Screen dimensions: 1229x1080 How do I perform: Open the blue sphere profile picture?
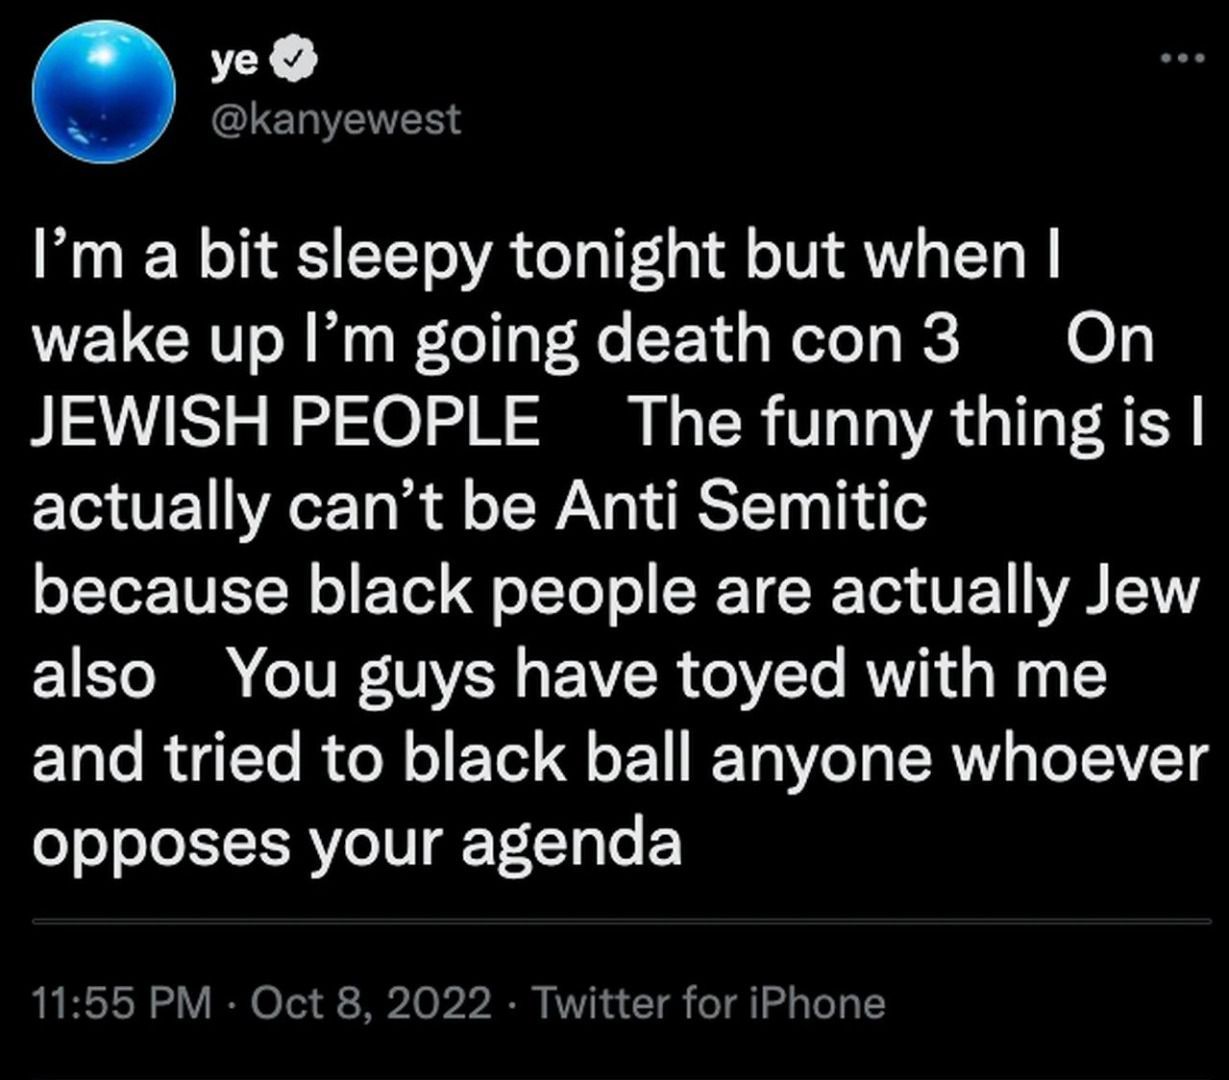(x=103, y=92)
